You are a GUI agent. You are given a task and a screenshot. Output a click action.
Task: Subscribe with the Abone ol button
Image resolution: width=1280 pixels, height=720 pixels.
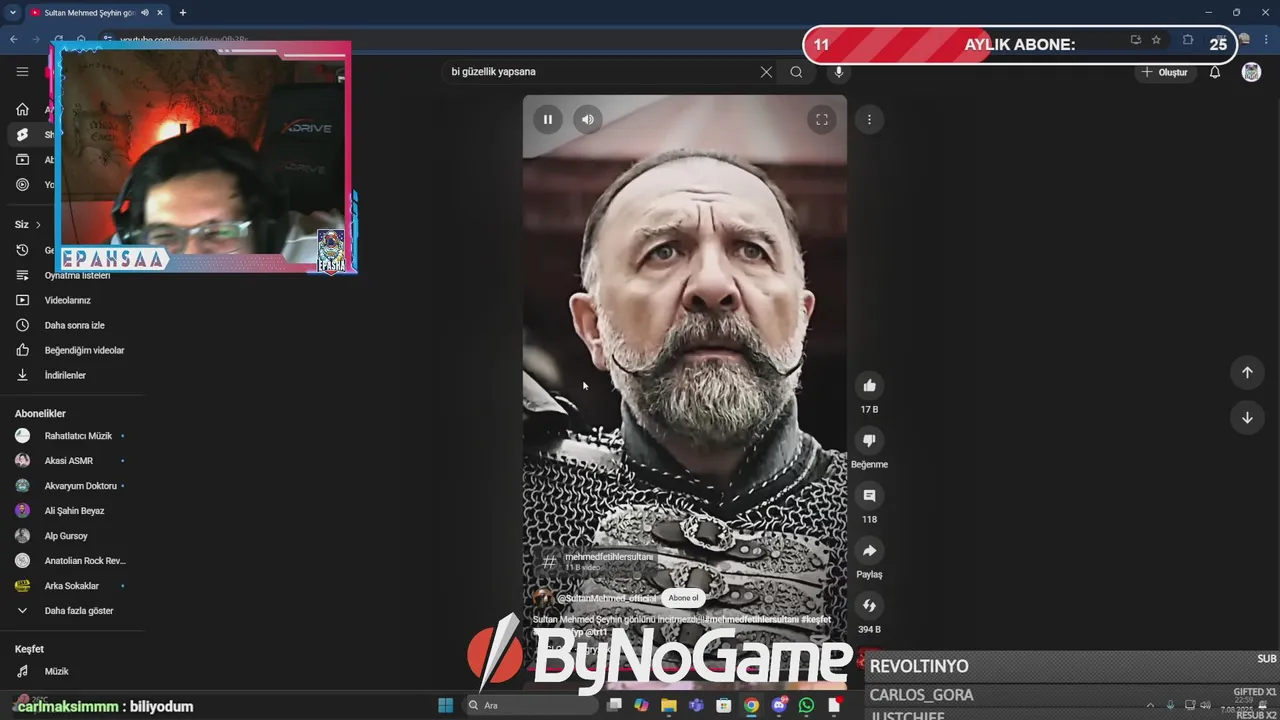click(x=683, y=598)
